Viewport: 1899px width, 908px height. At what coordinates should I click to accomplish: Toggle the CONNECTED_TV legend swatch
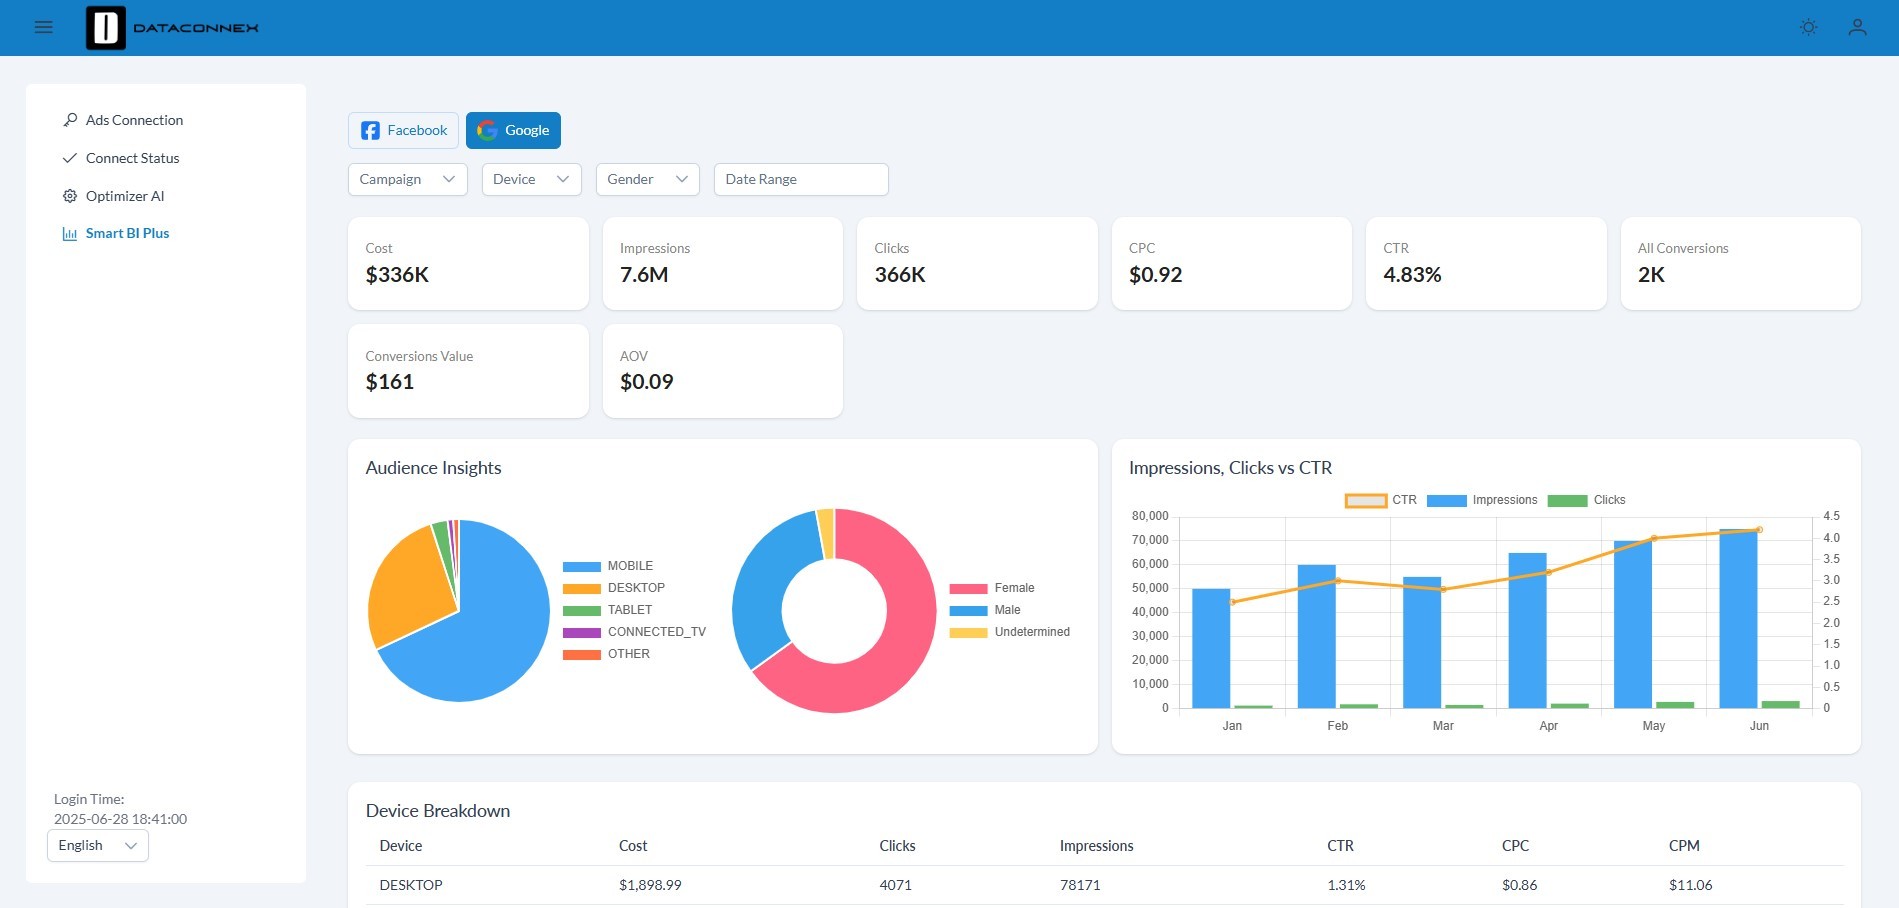click(x=581, y=632)
